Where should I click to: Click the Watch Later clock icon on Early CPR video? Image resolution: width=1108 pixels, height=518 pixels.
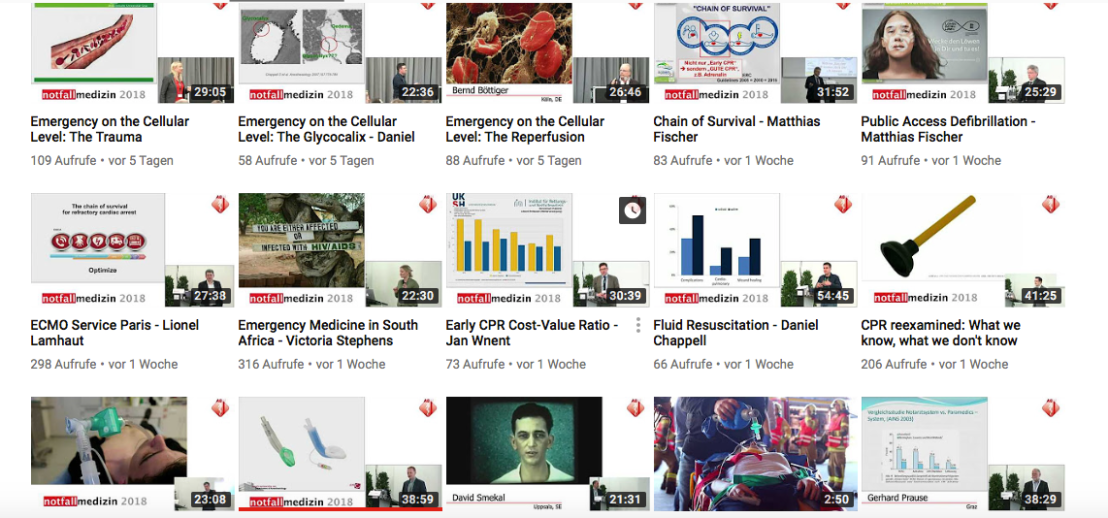[632, 211]
